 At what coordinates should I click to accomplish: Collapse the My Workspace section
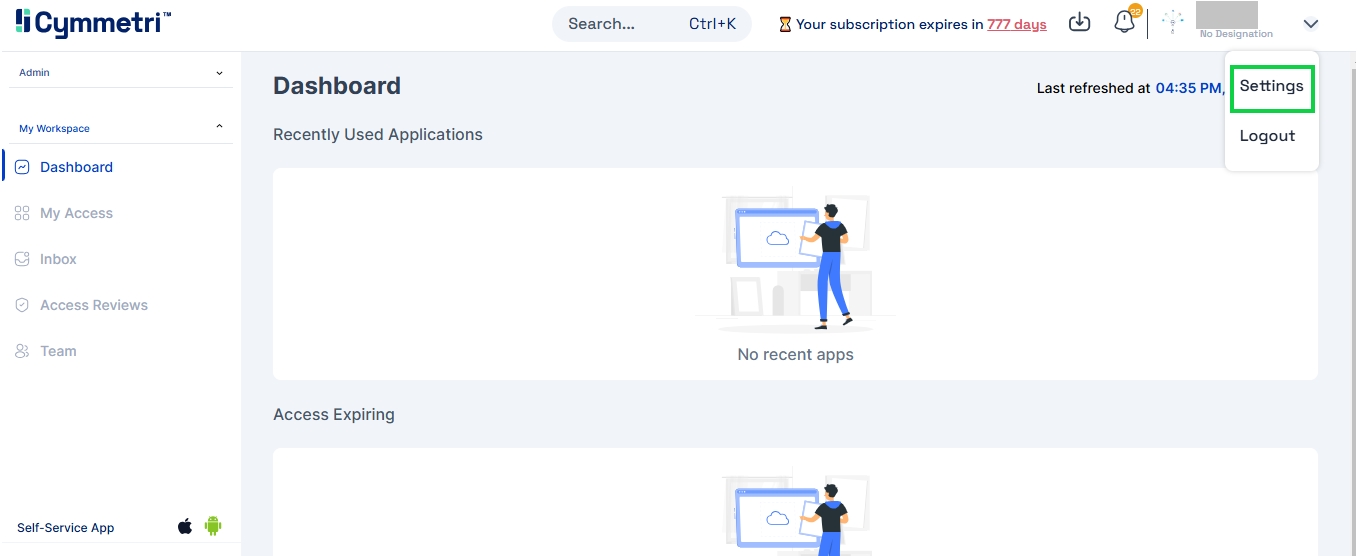[219, 127]
